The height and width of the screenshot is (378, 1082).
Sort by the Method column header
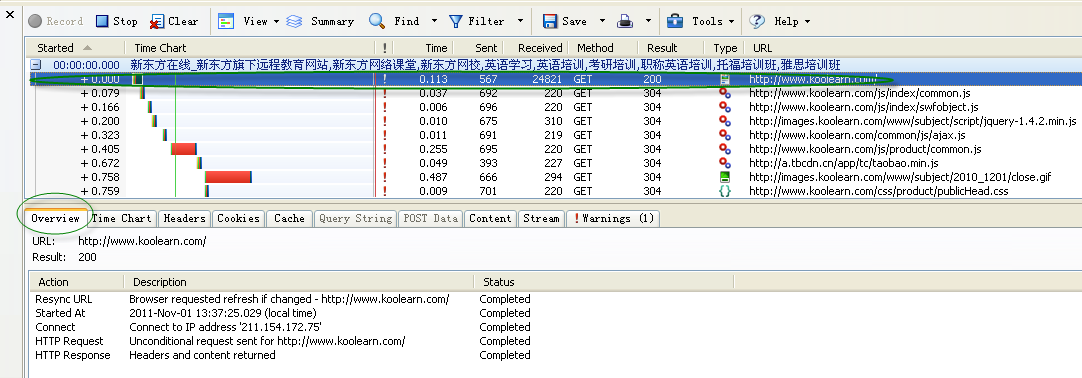(x=603, y=48)
